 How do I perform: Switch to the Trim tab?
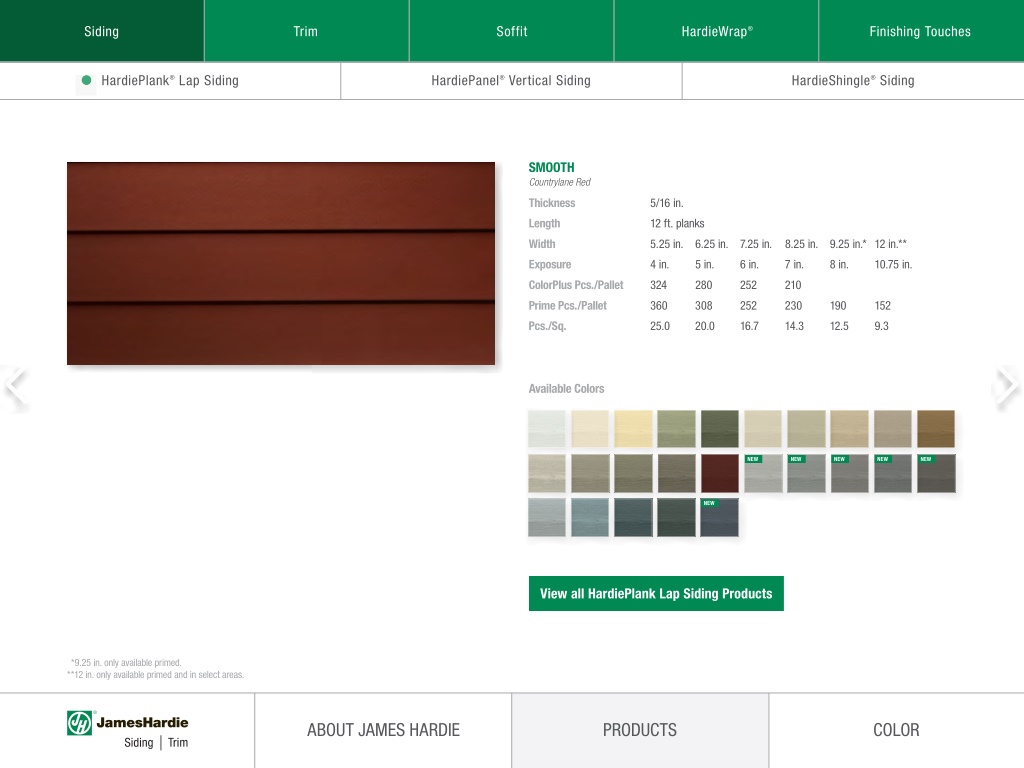(x=306, y=31)
